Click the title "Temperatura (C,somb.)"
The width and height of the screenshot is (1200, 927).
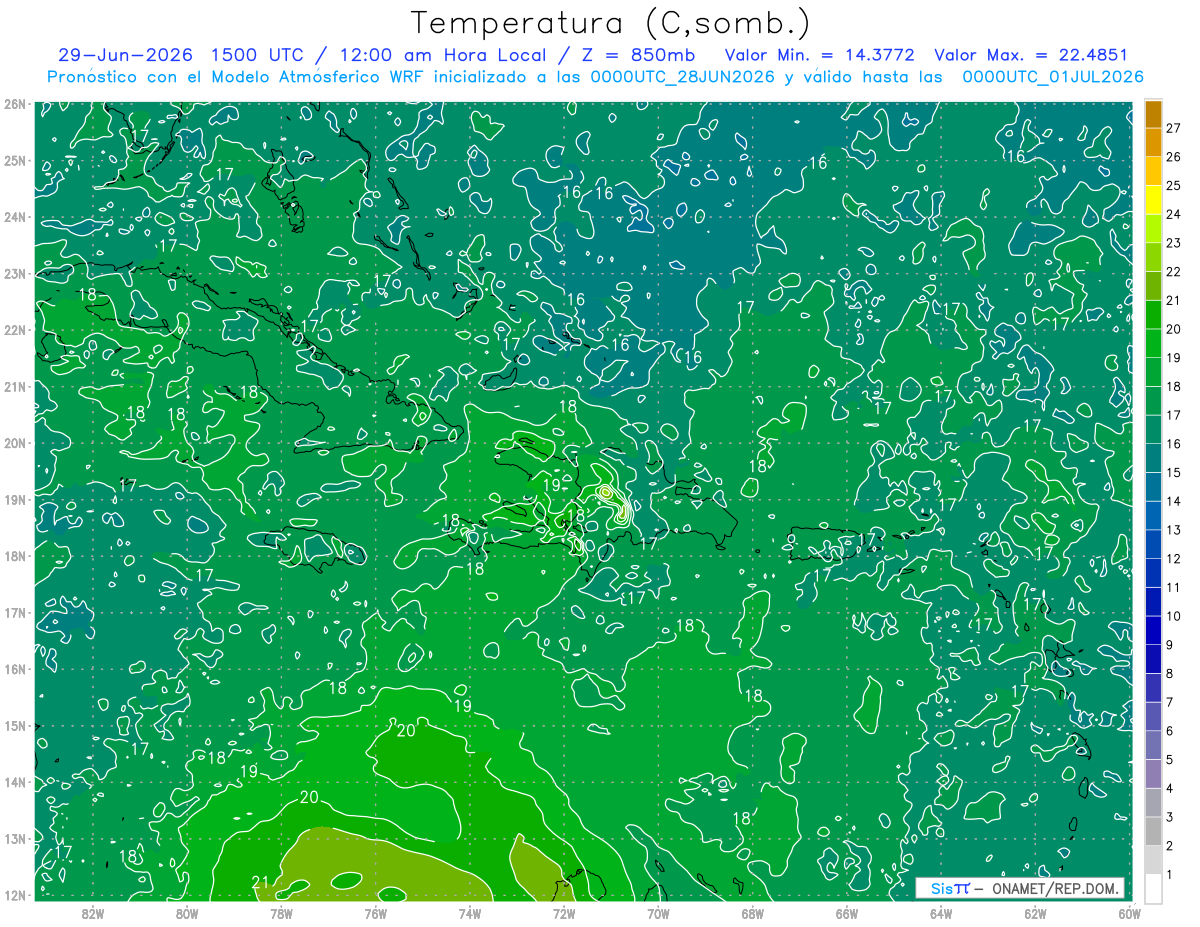[611, 23]
